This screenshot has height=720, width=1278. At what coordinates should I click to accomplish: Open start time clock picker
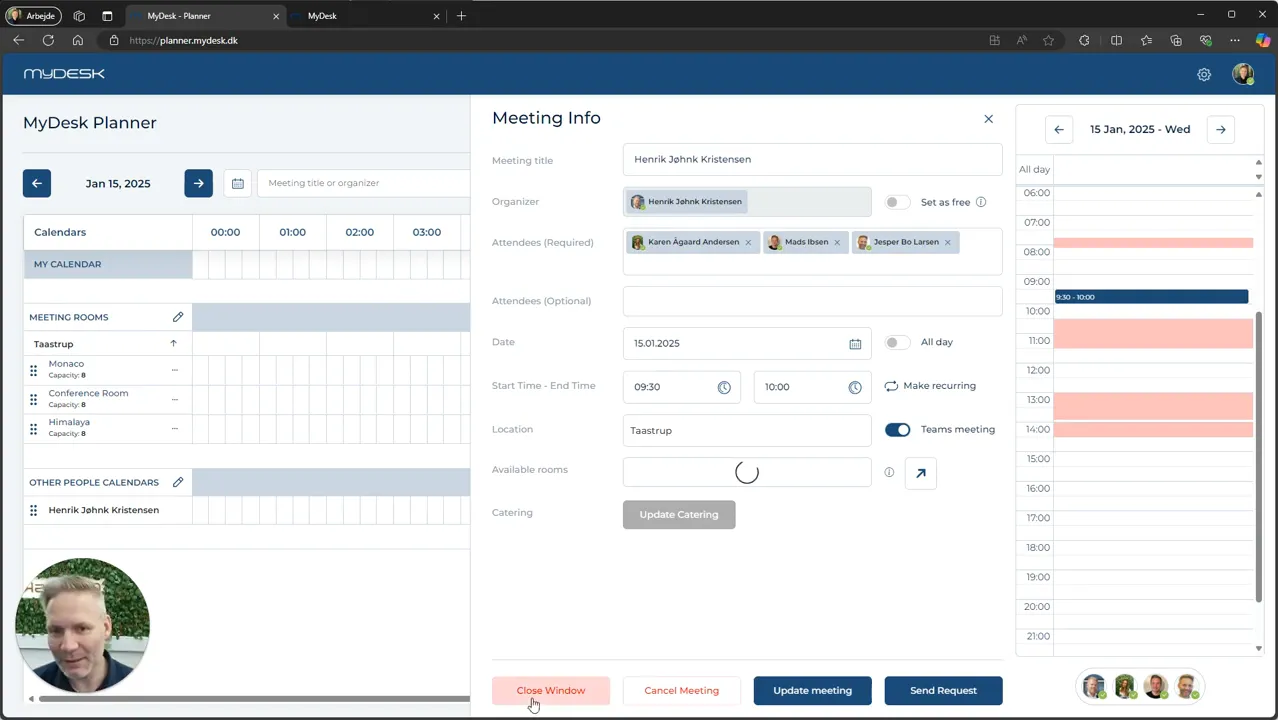724,387
